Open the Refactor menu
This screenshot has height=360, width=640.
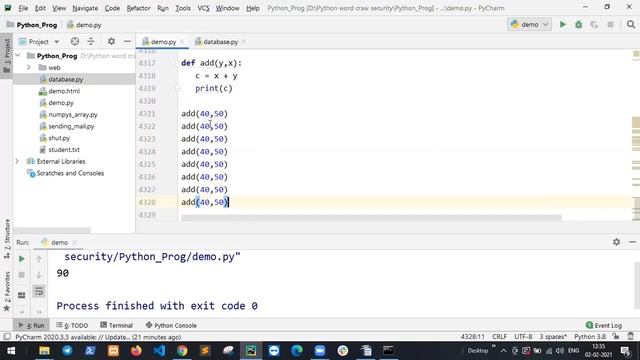coord(138,8)
